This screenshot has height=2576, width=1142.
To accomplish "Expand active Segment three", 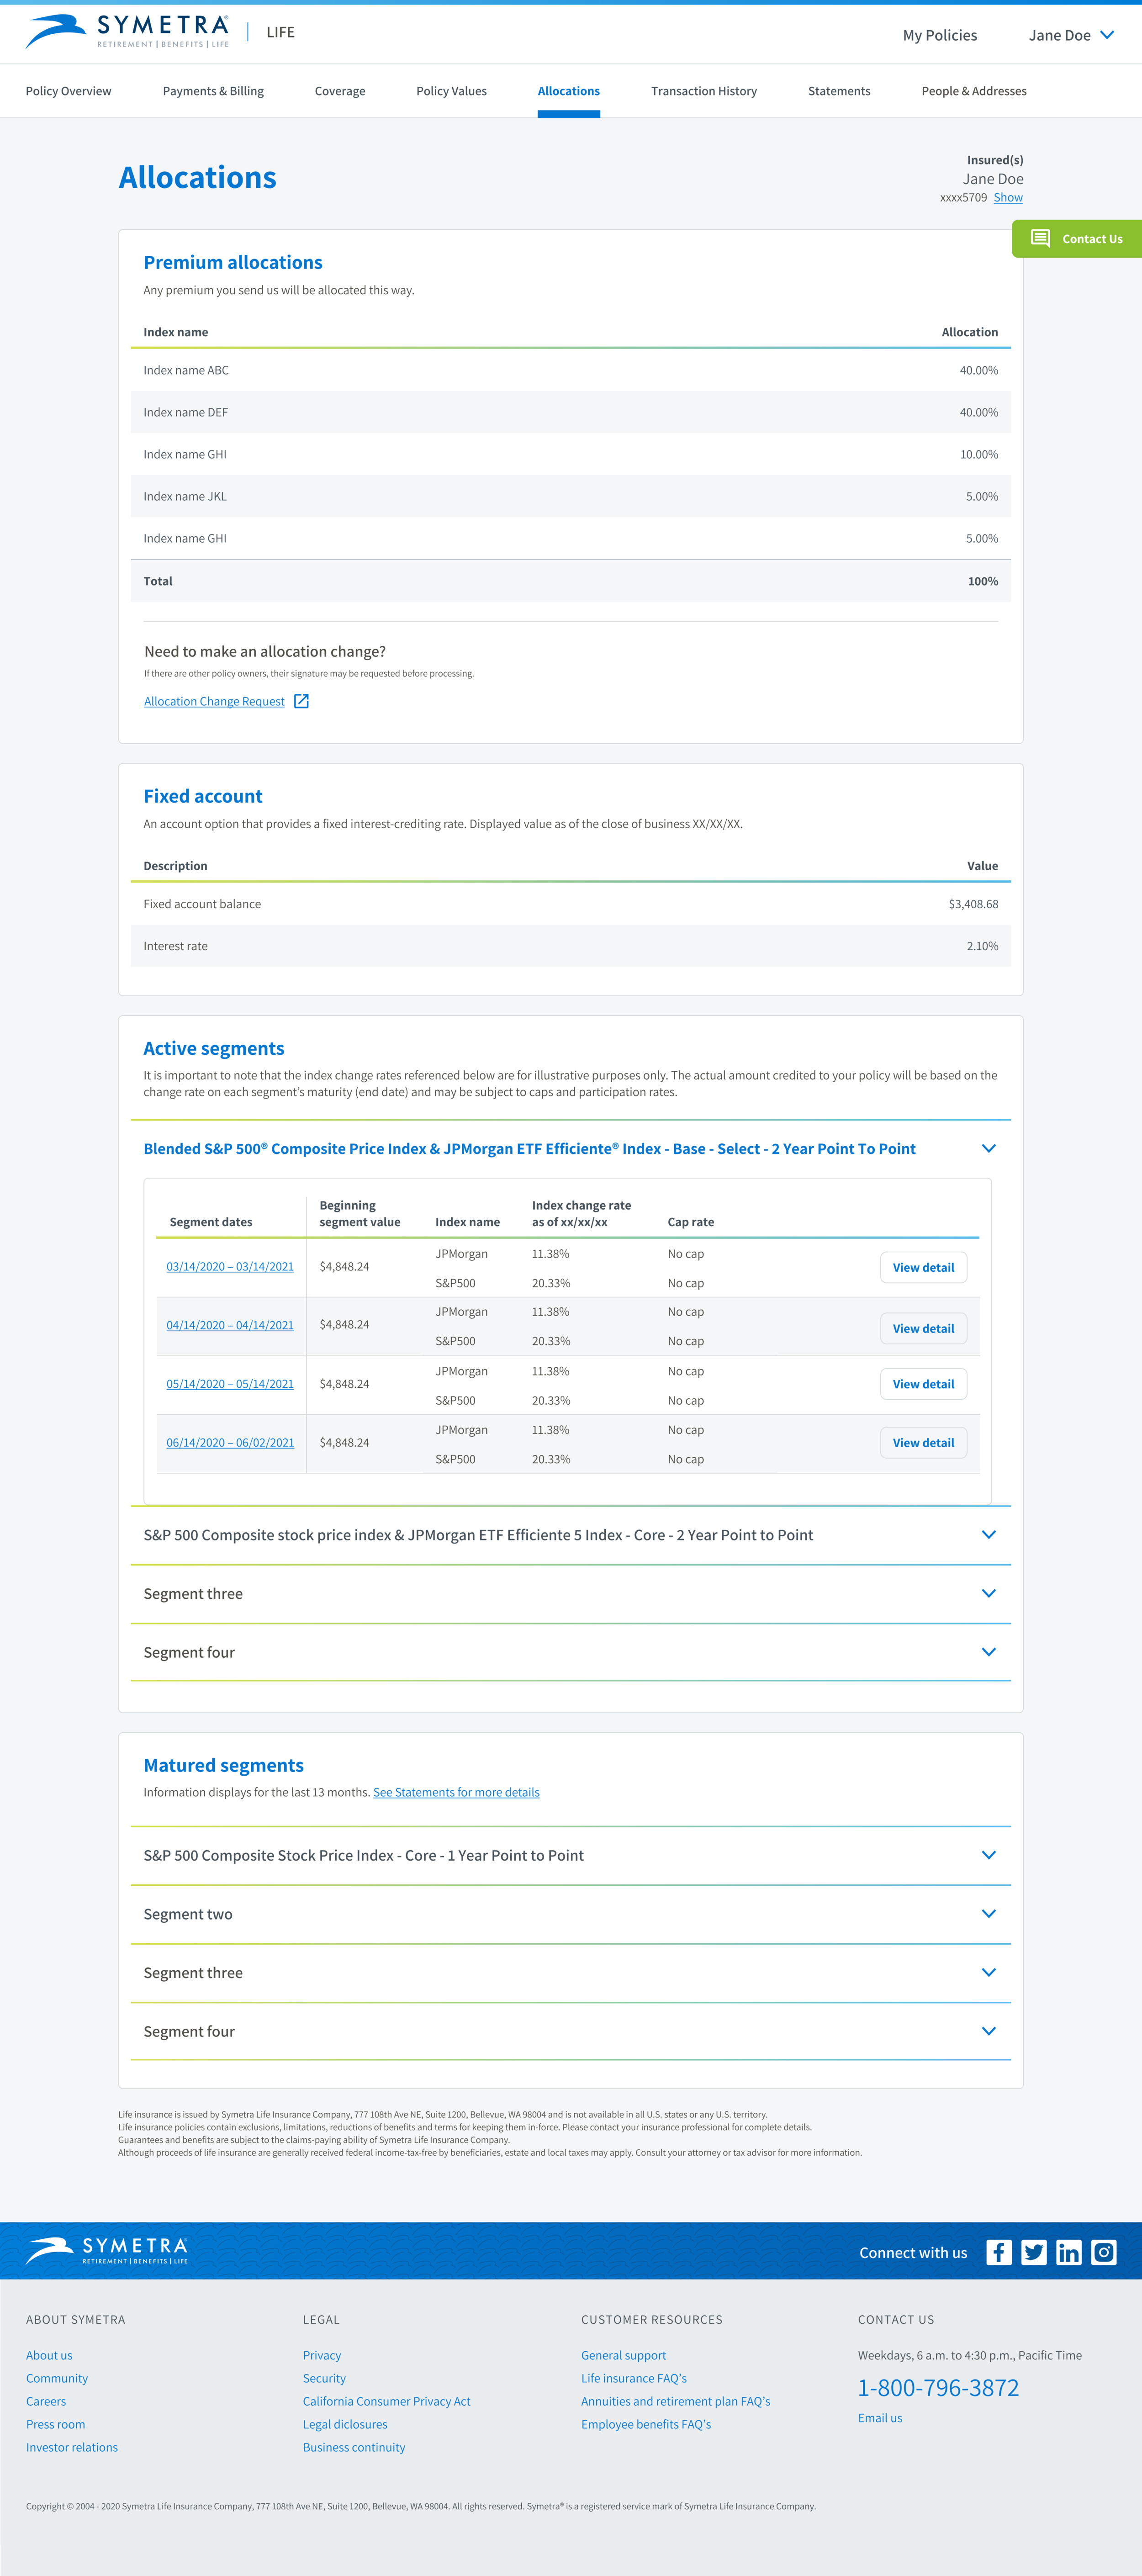I will [988, 1593].
